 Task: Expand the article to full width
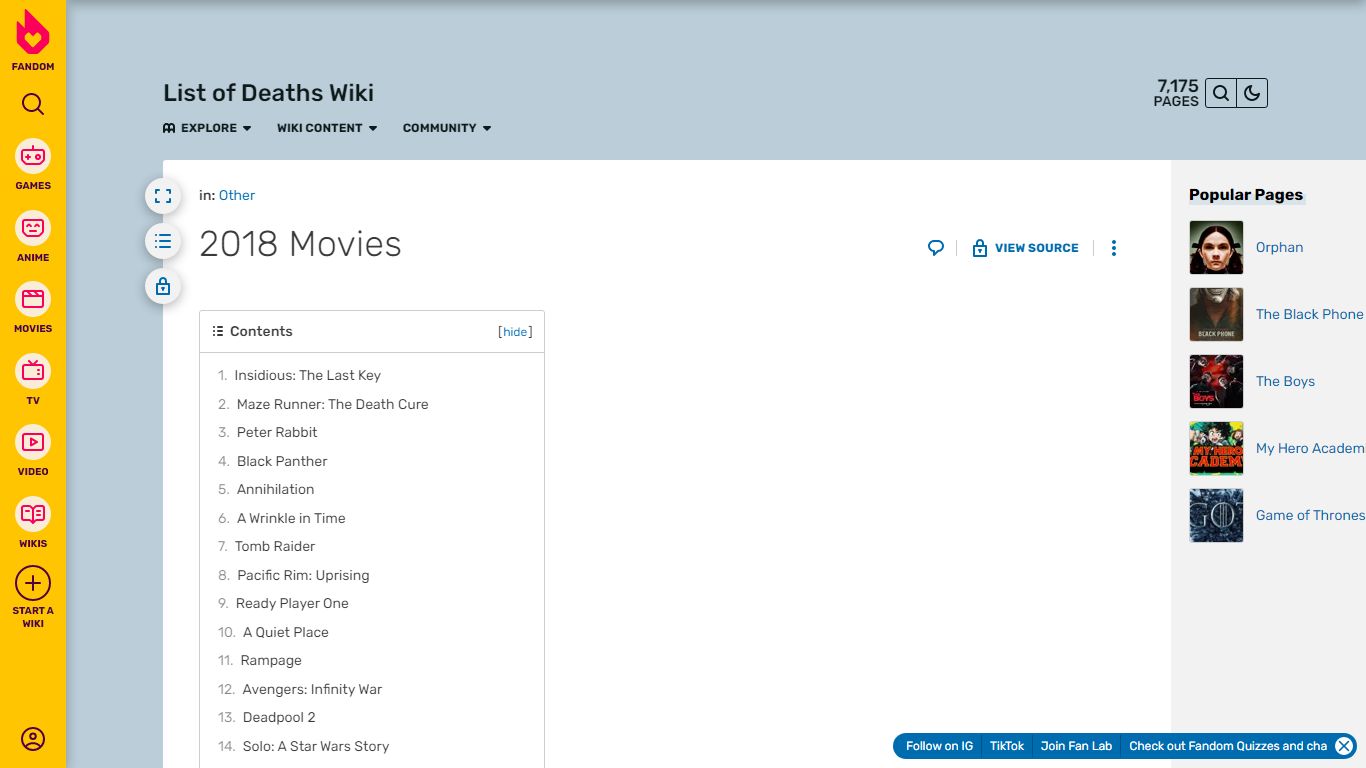(163, 196)
